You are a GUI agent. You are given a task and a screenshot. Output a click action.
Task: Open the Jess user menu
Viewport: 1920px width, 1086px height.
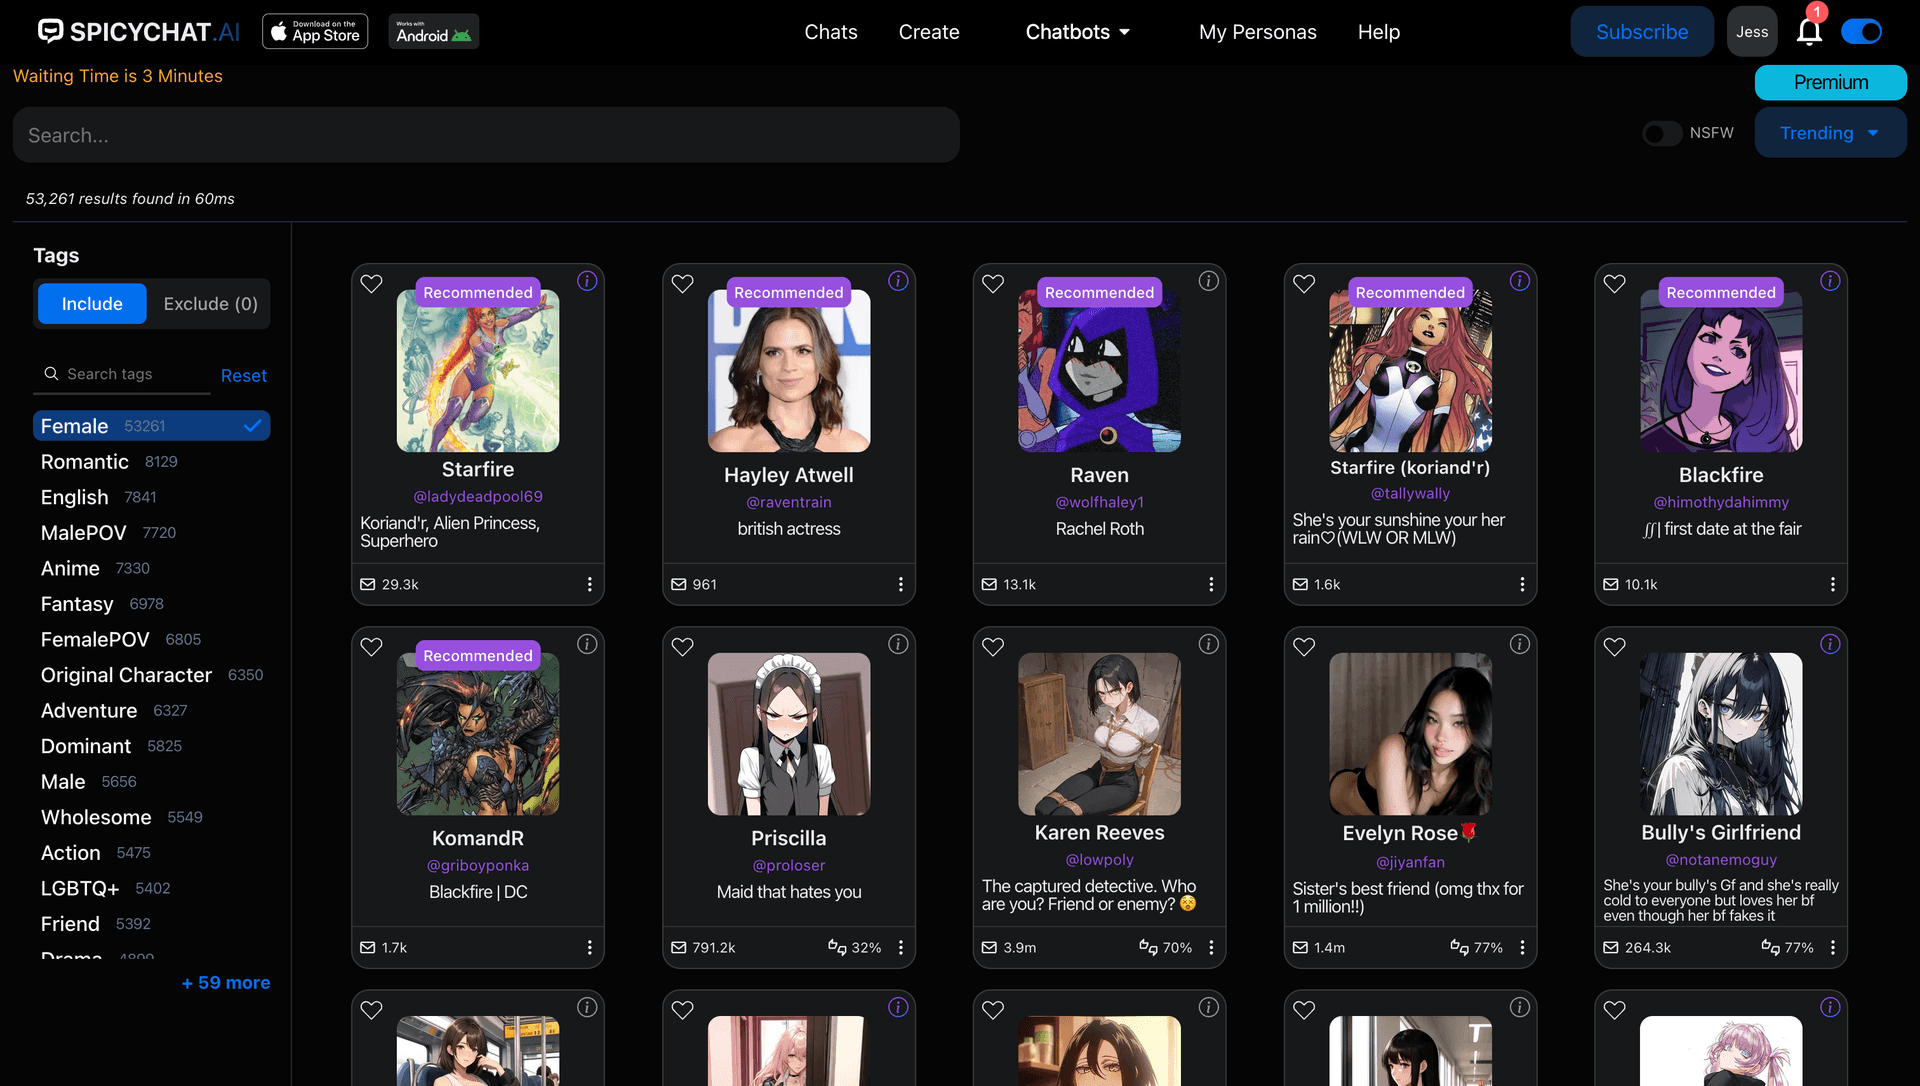[1751, 32]
